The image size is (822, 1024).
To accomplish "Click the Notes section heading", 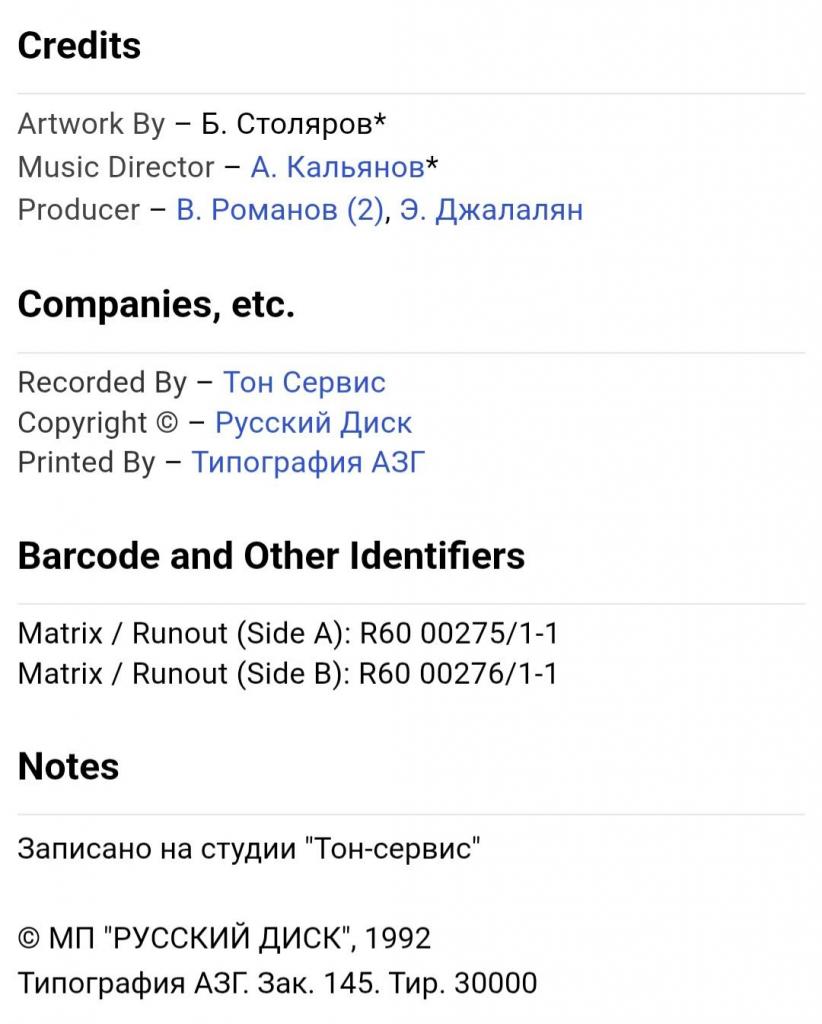I will pos(69,766).
